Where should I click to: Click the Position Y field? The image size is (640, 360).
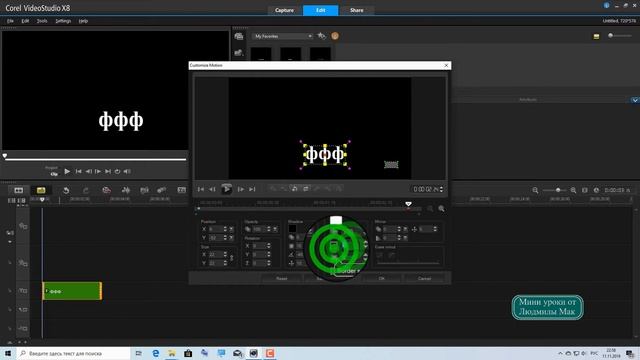pyautogui.click(x=215, y=238)
